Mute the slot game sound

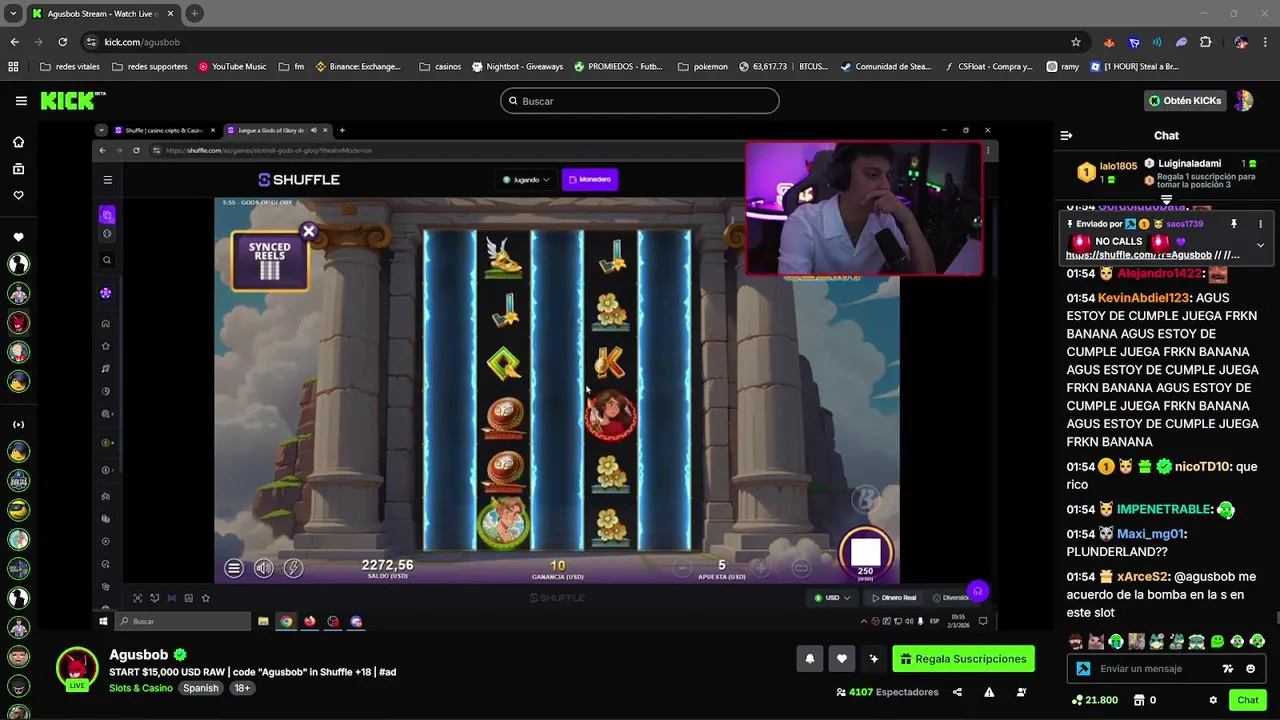(x=263, y=568)
